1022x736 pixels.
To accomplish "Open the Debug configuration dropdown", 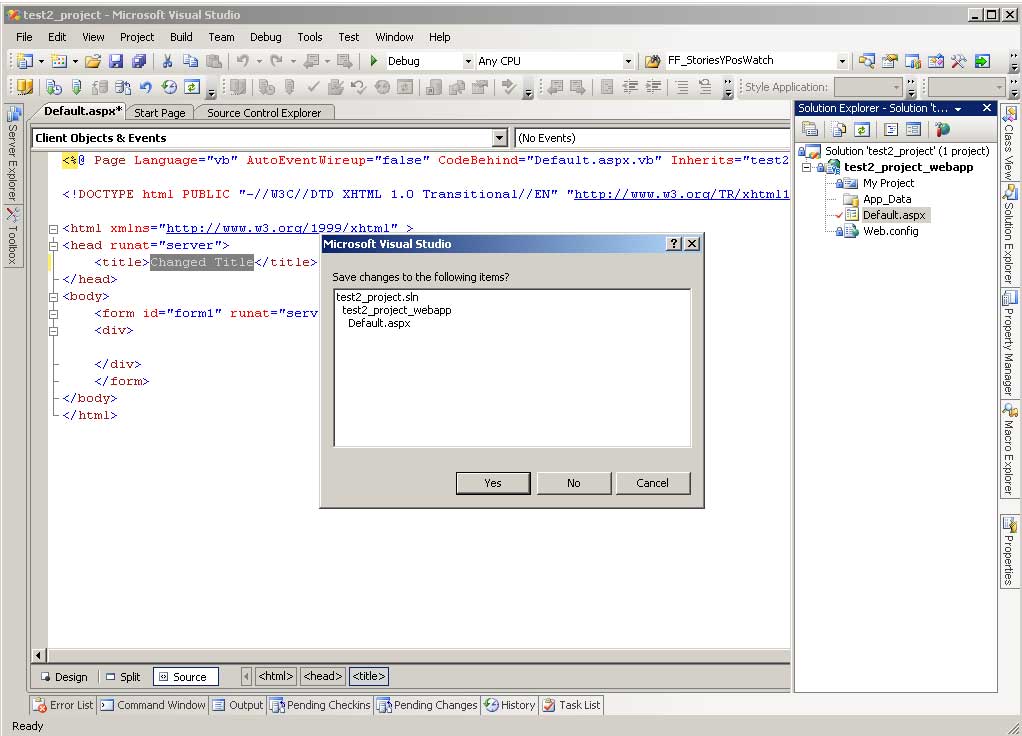I will (468, 61).
